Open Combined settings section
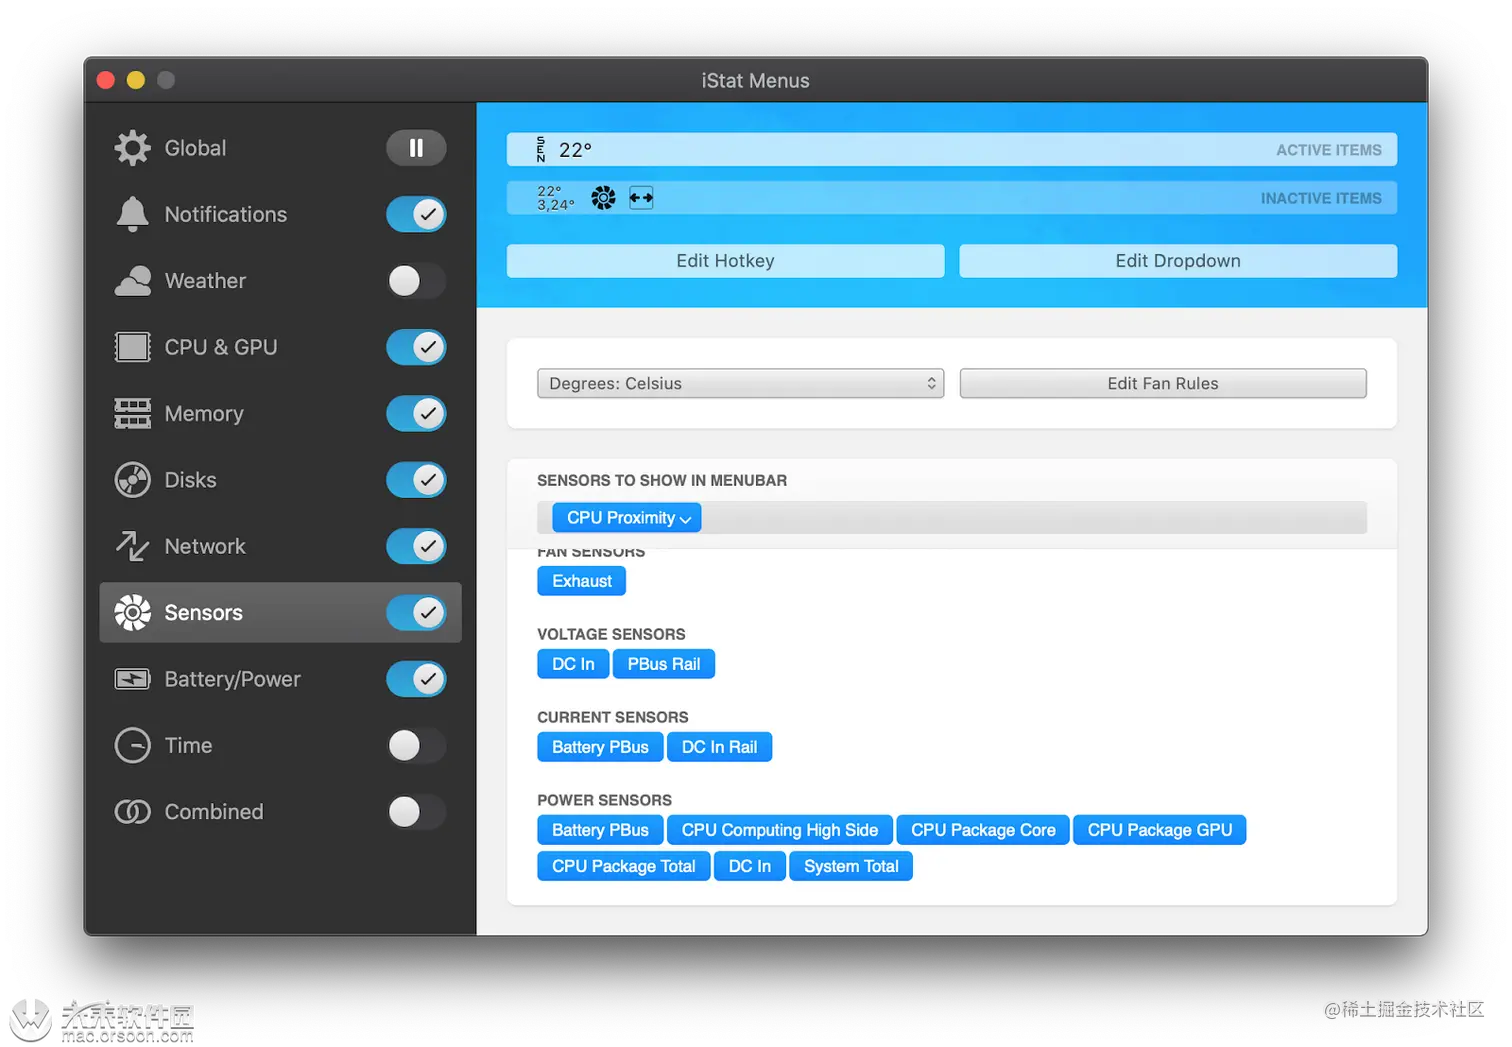Viewport: 1512px width, 1047px height. (x=280, y=811)
